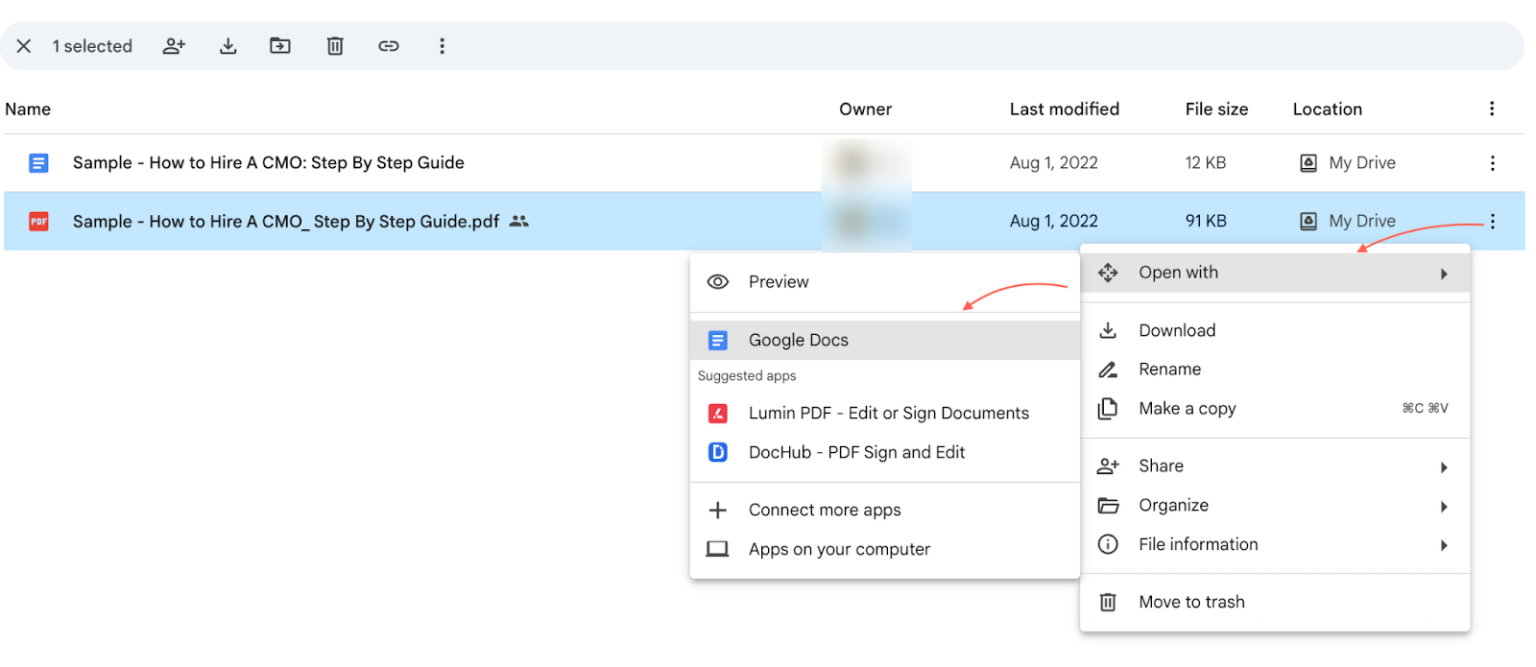This screenshot has width=1536, height=667.
Task: Click the Google Docs icon next to the first file
Action: tap(38, 162)
